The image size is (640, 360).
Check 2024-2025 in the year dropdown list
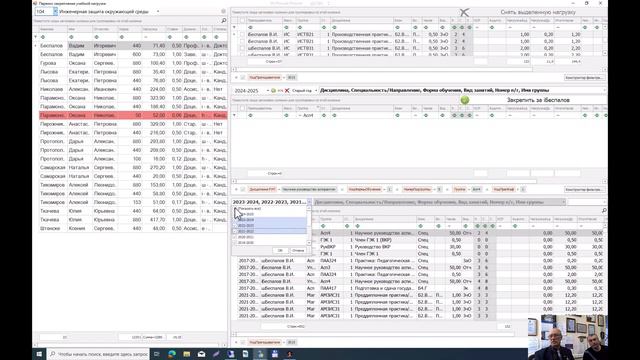[236, 214]
